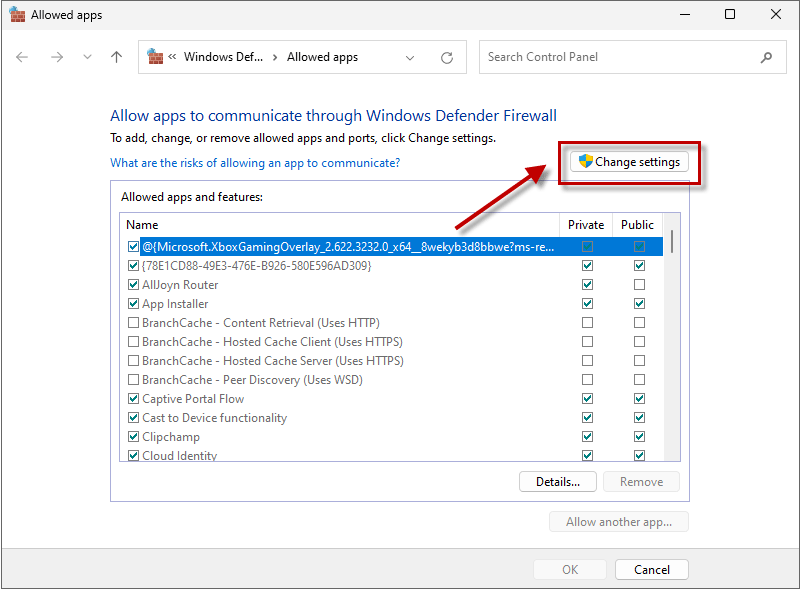Image resolution: width=800 pixels, height=589 pixels.
Task: Uncheck the XboxGamingOverlay name checkbox
Action: [133, 247]
